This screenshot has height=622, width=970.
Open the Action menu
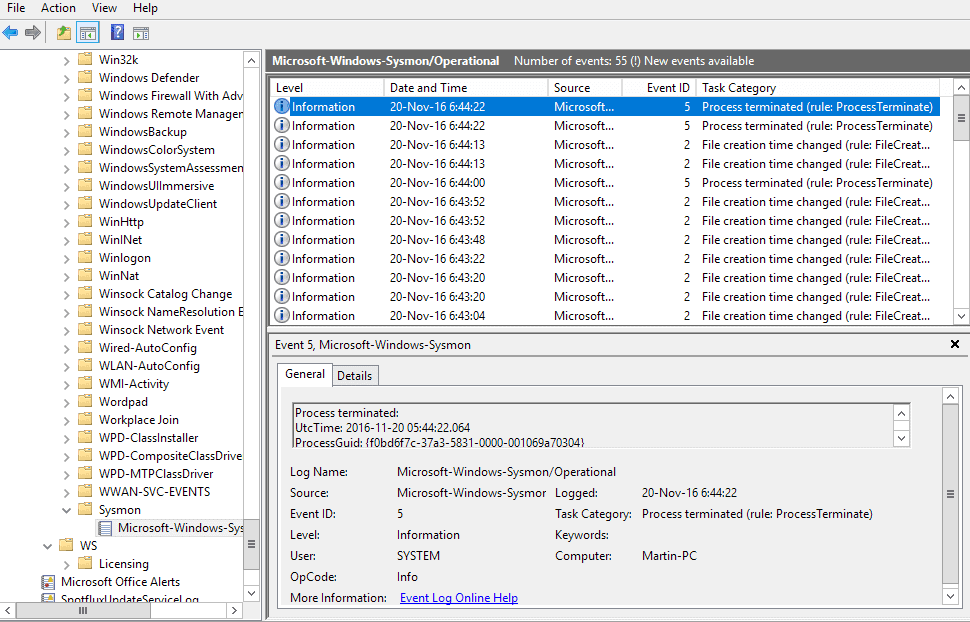[58, 8]
